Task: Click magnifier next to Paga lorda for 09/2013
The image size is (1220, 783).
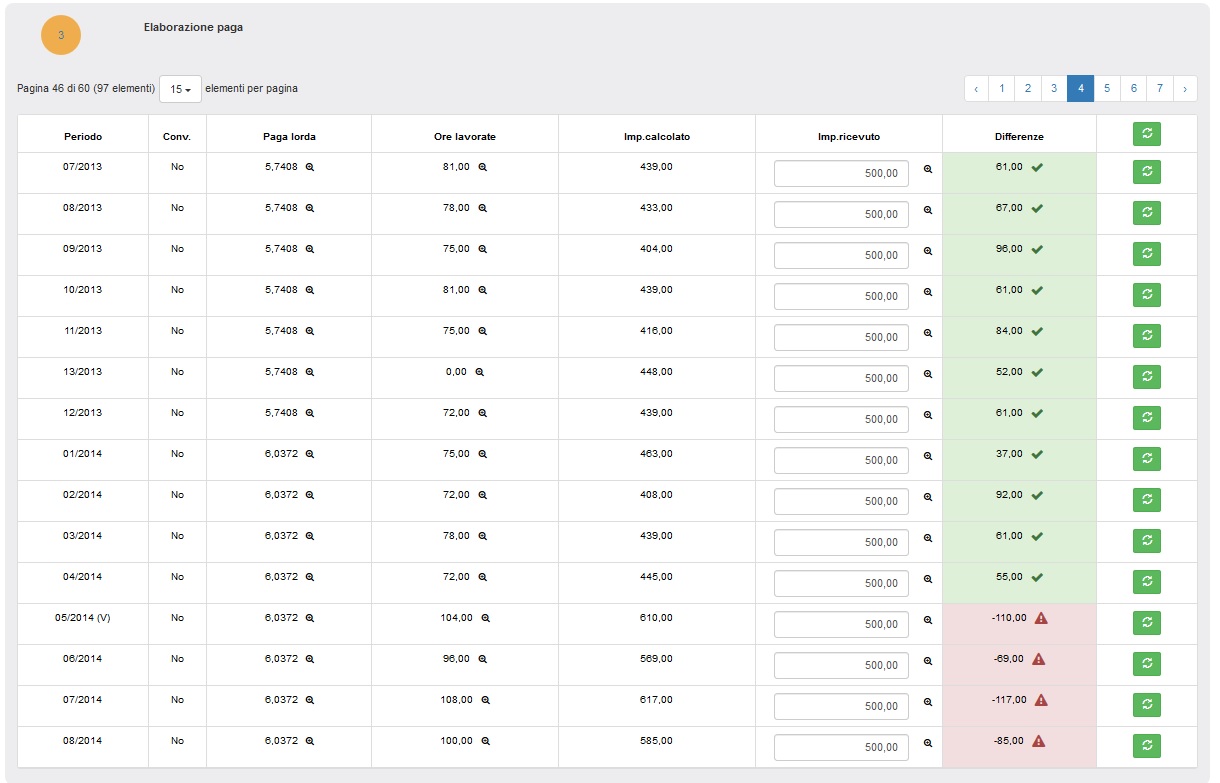Action: [x=310, y=249]
